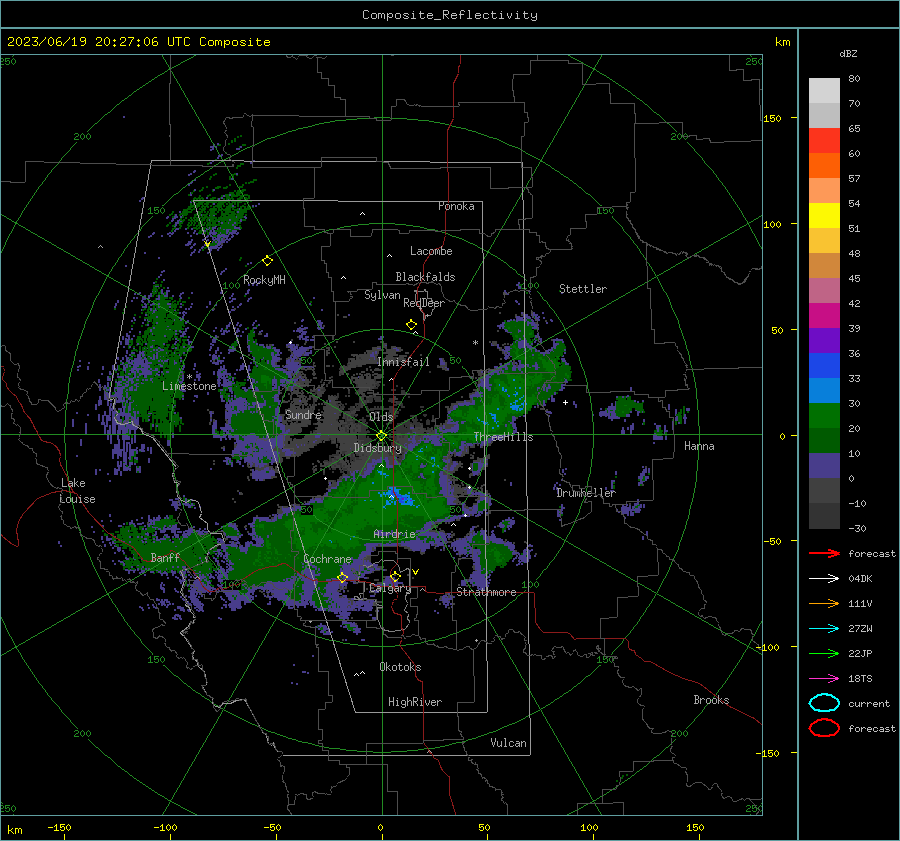Click the Ponoka label
Image resolution: width=900 pixels, height=841 pixels.
(x=456, y=206)
